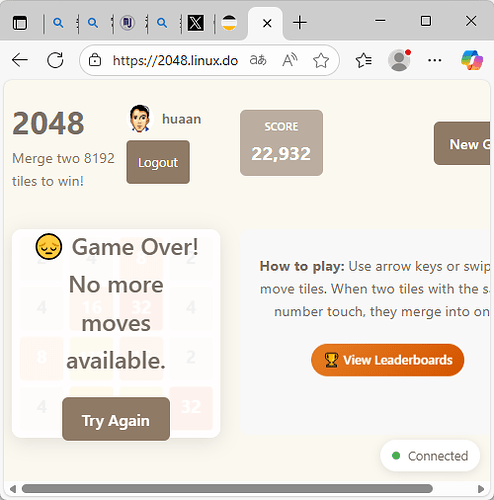
Task: Click the address bar URL 2048.linux.do
Action: point(175,61)
